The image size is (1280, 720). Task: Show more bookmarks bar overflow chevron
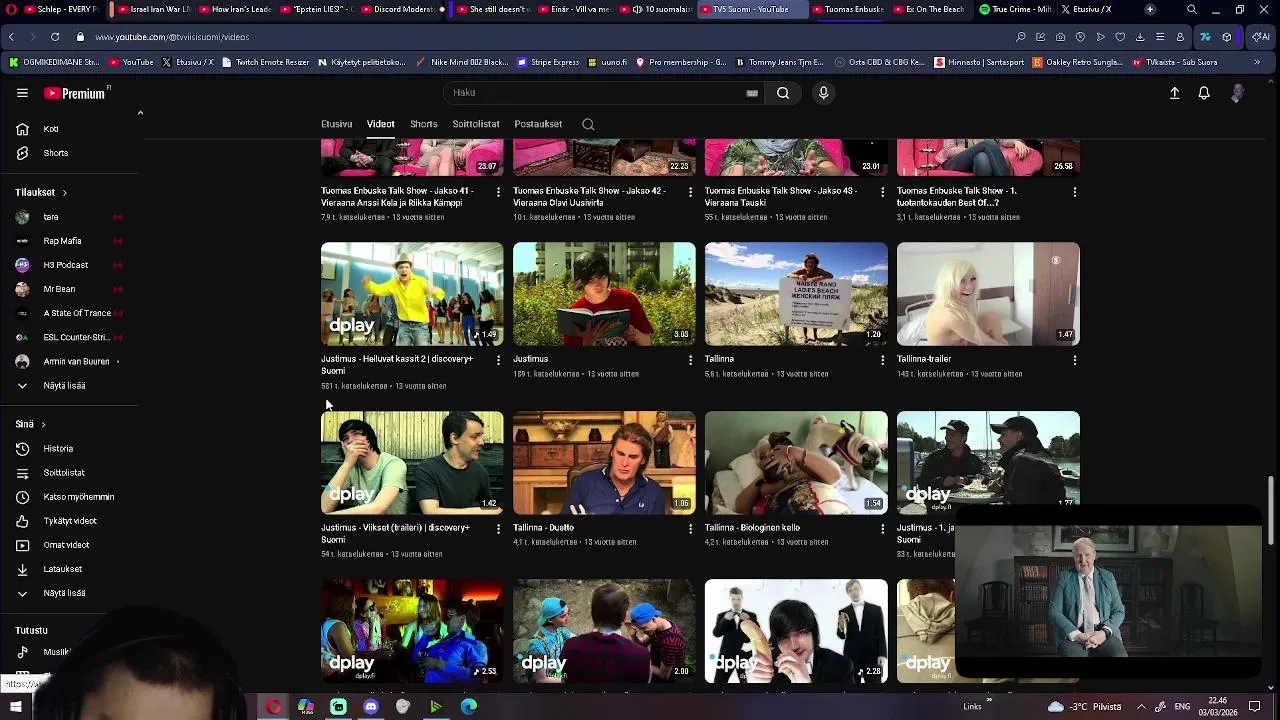point(1257,62)
